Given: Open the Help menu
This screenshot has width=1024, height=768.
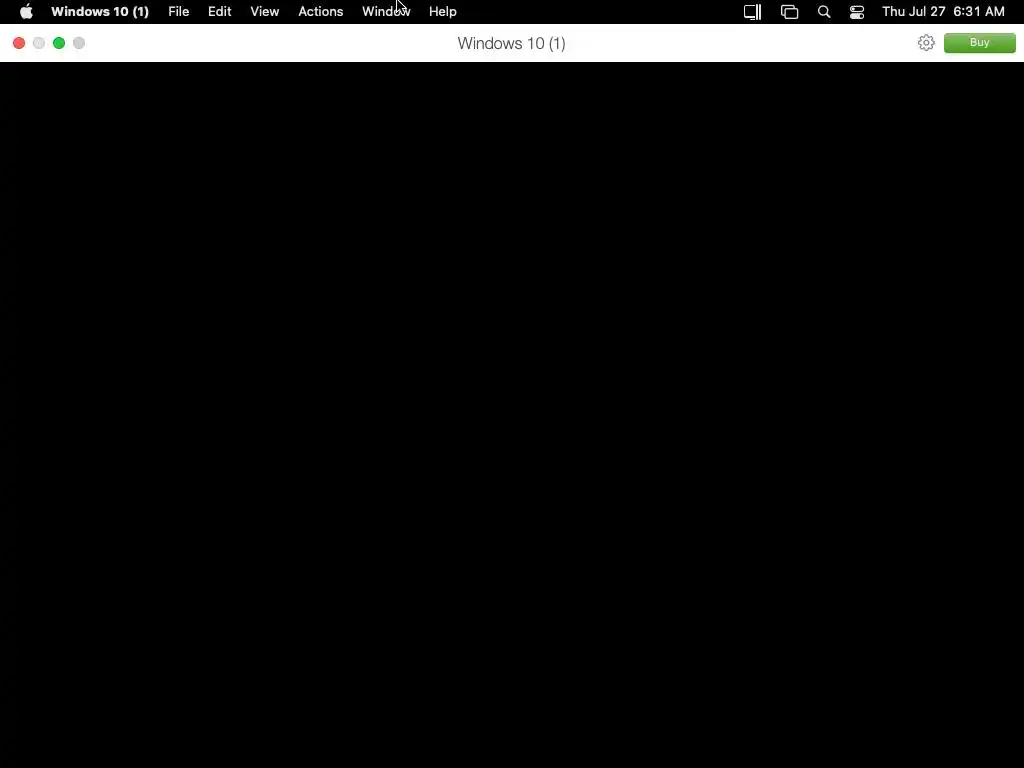Looking at the screenshot, I should tap(443, 12).
